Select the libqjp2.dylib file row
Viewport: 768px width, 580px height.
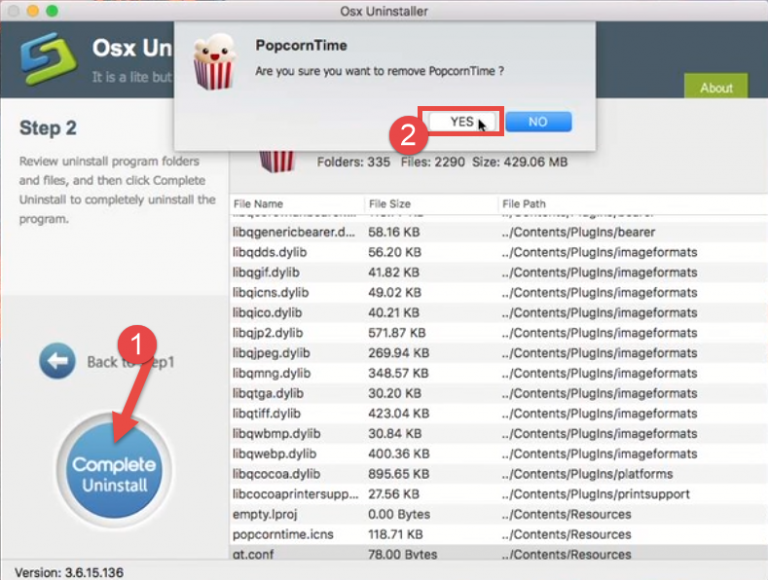(x=499, y=333)
